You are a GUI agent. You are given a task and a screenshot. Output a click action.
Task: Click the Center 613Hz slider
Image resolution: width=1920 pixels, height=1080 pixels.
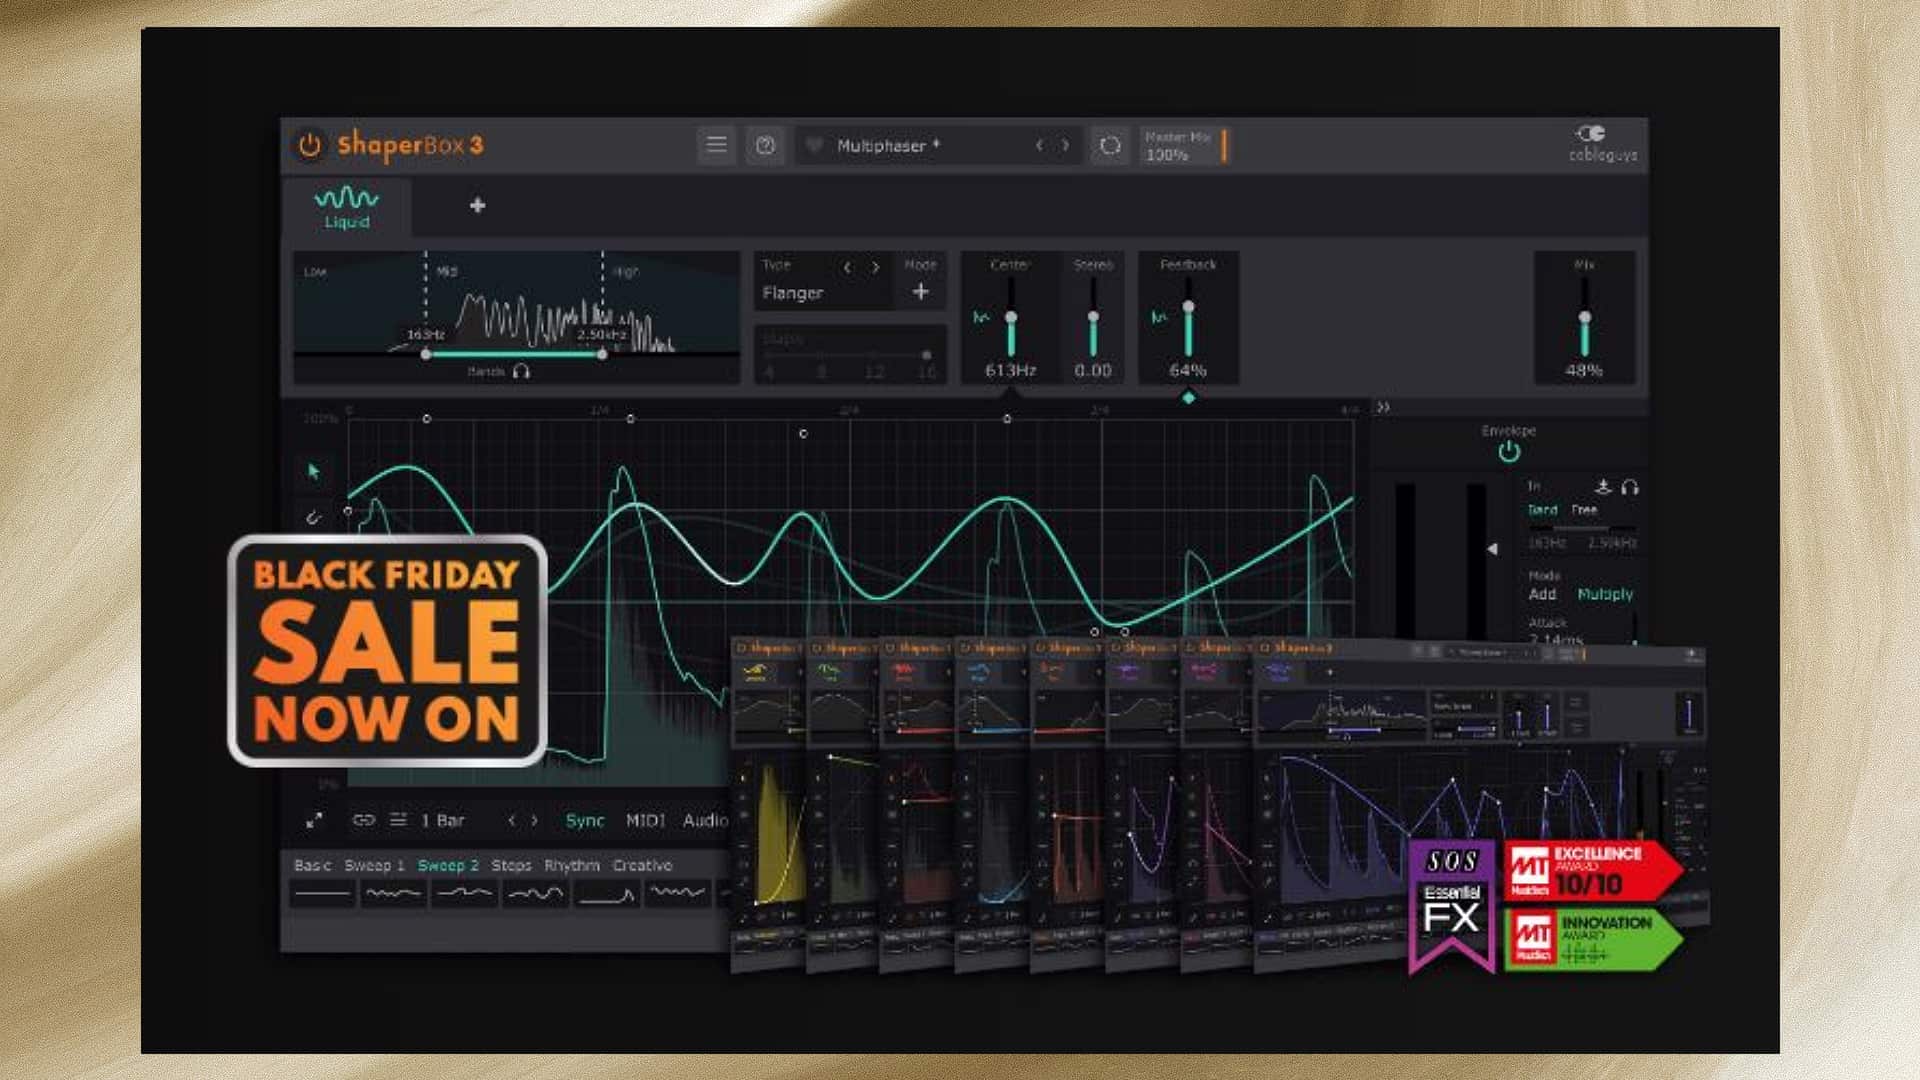pyautogui.click(x=1011, y=319)
